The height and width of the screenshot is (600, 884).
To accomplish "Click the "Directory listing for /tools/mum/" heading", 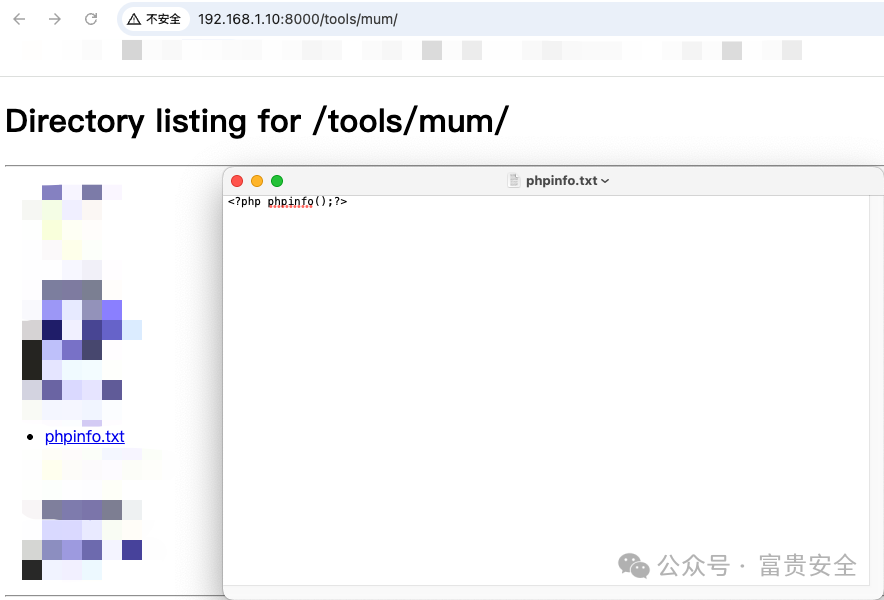I will tap(257, 122).
